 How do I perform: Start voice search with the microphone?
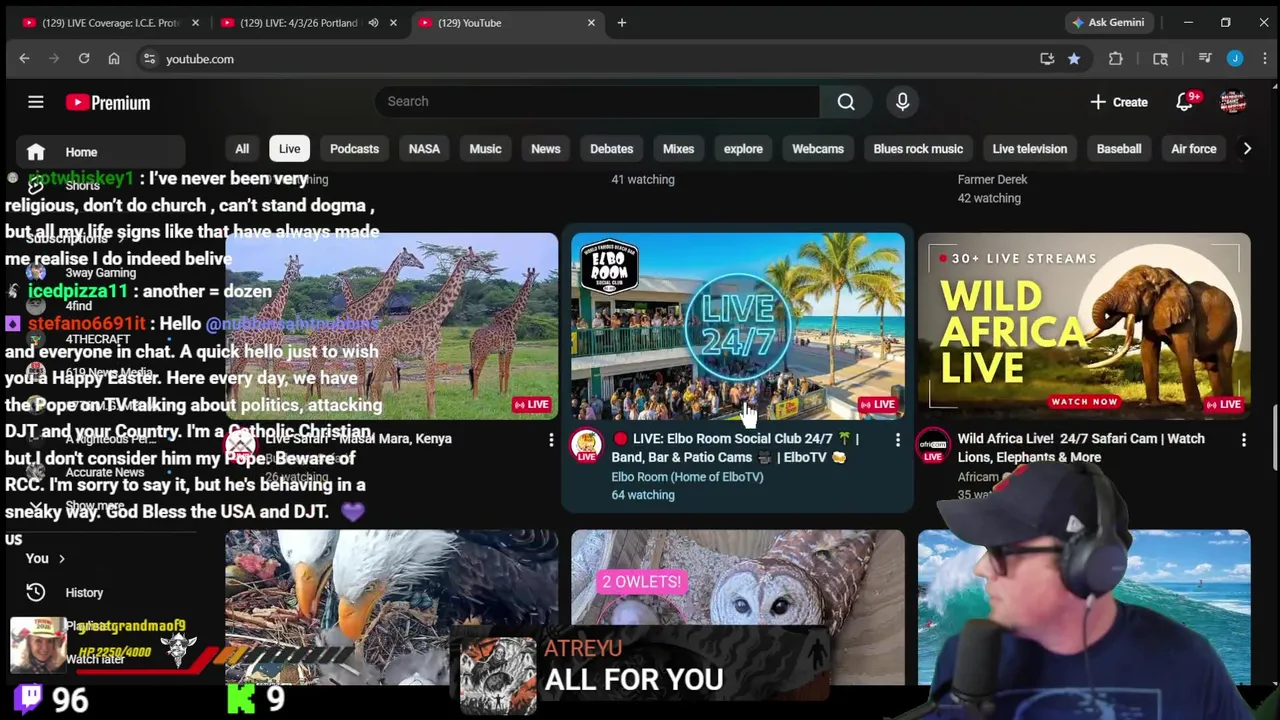pos(902,101)
